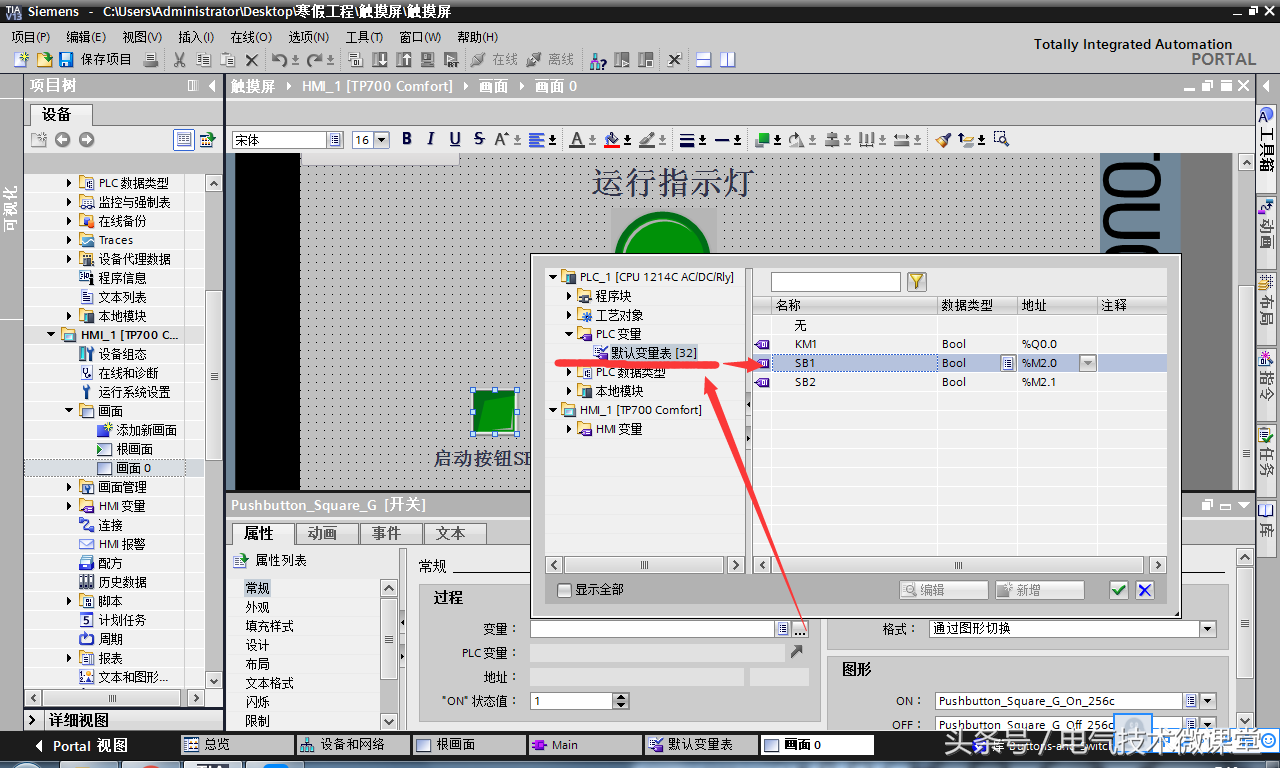Click the open project icon in toolbar
The image size is (1280, 768).
click(44, 60)
